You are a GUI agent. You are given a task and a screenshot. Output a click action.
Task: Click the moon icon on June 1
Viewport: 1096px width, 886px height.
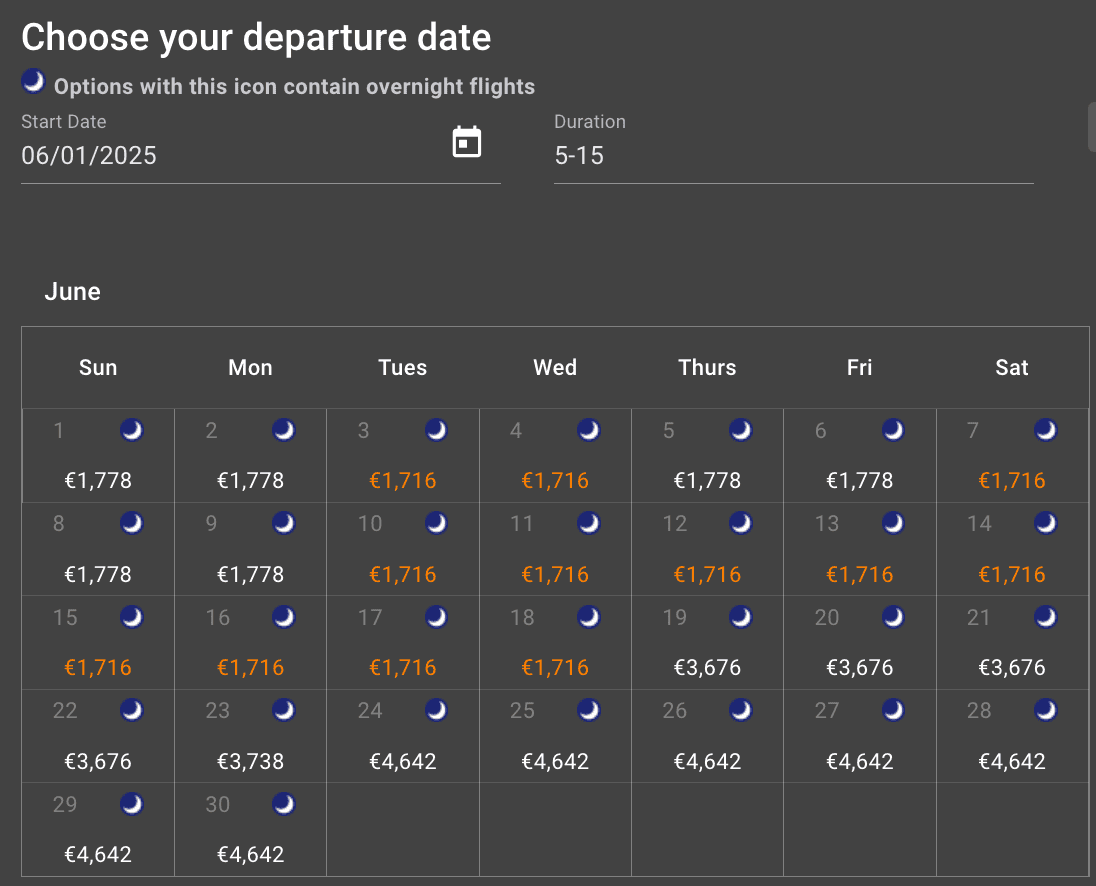(x=132, y=430)
